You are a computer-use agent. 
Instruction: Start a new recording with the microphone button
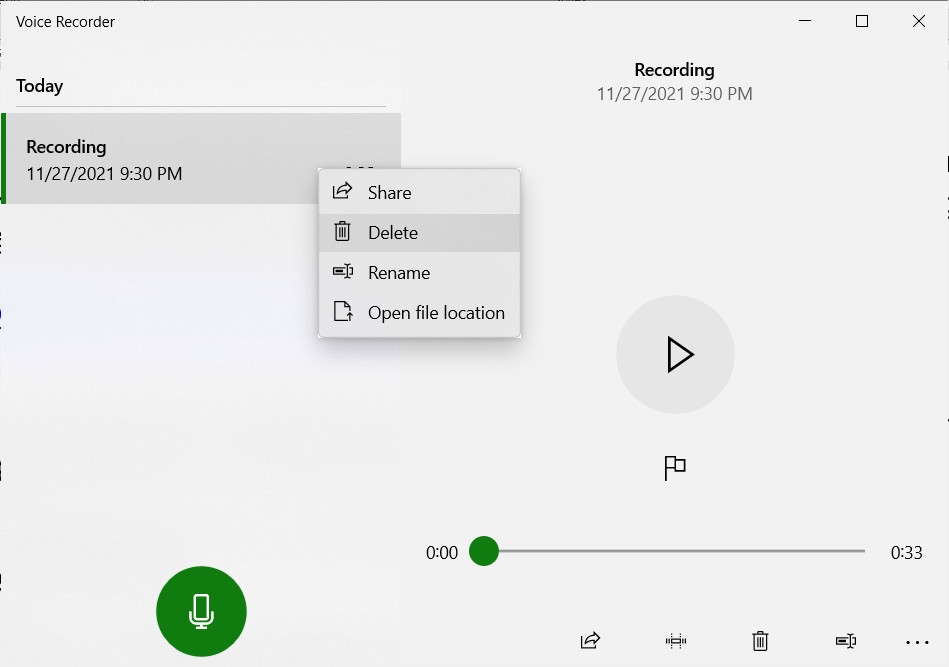pyautogui.click(x=201, y=611)
